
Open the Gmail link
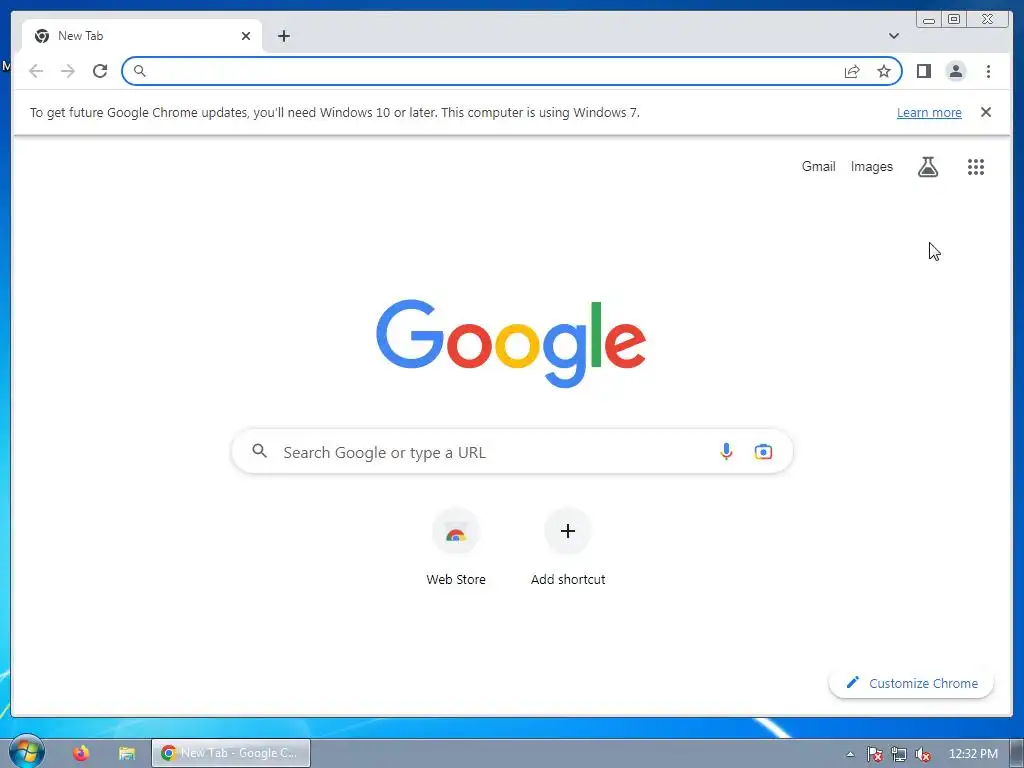(x=818, y=167)
